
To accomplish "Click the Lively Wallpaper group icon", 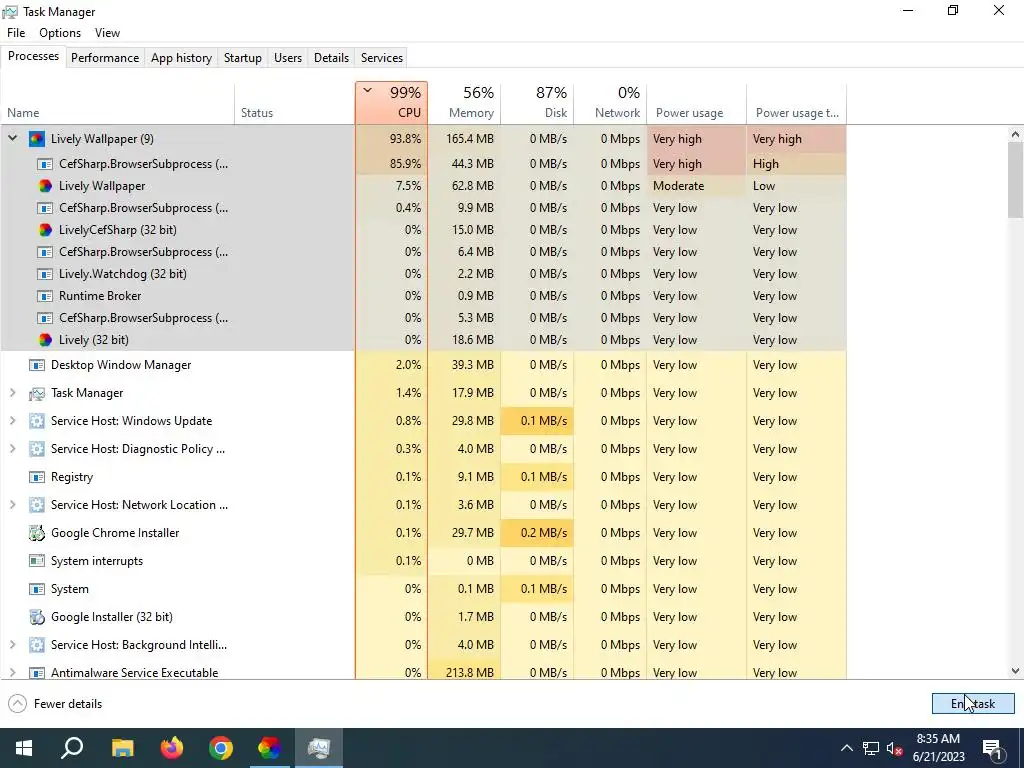I will (37, 138).
